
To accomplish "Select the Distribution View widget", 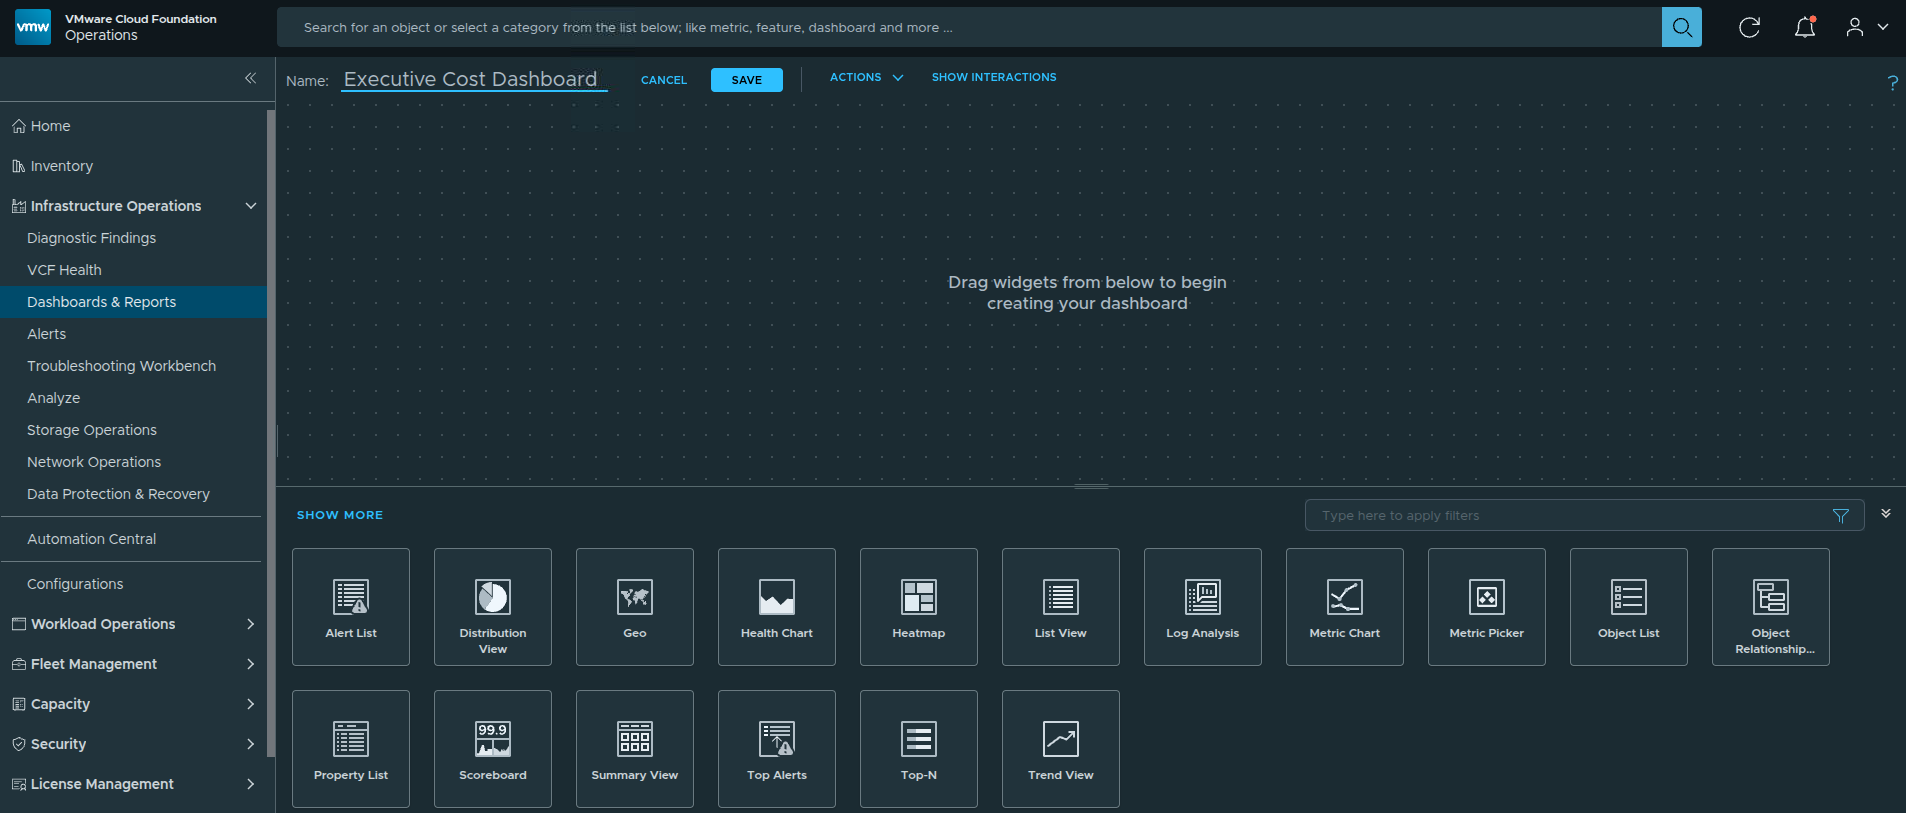I will point(493,607).
